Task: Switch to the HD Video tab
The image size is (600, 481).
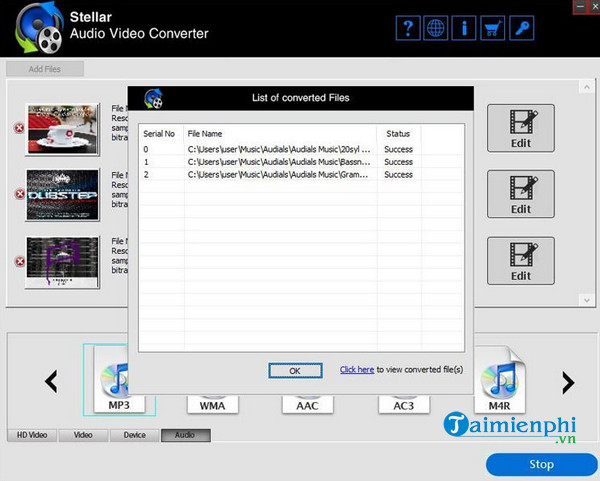Action: (32, 435)
